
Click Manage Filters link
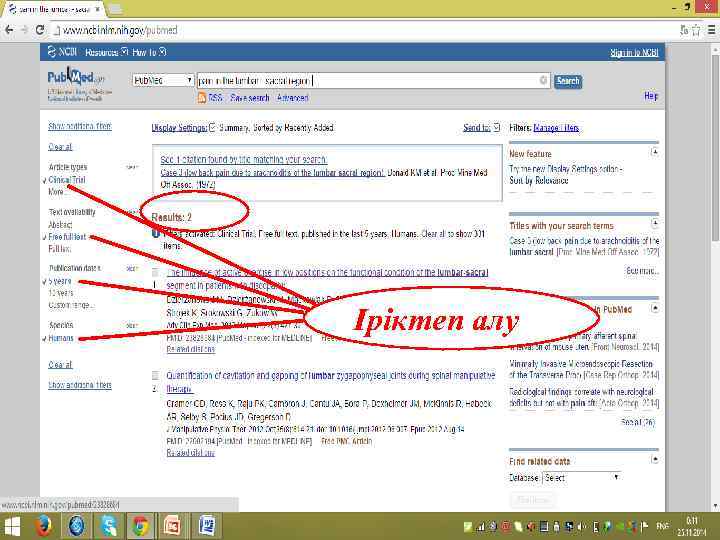coord(556,128)
